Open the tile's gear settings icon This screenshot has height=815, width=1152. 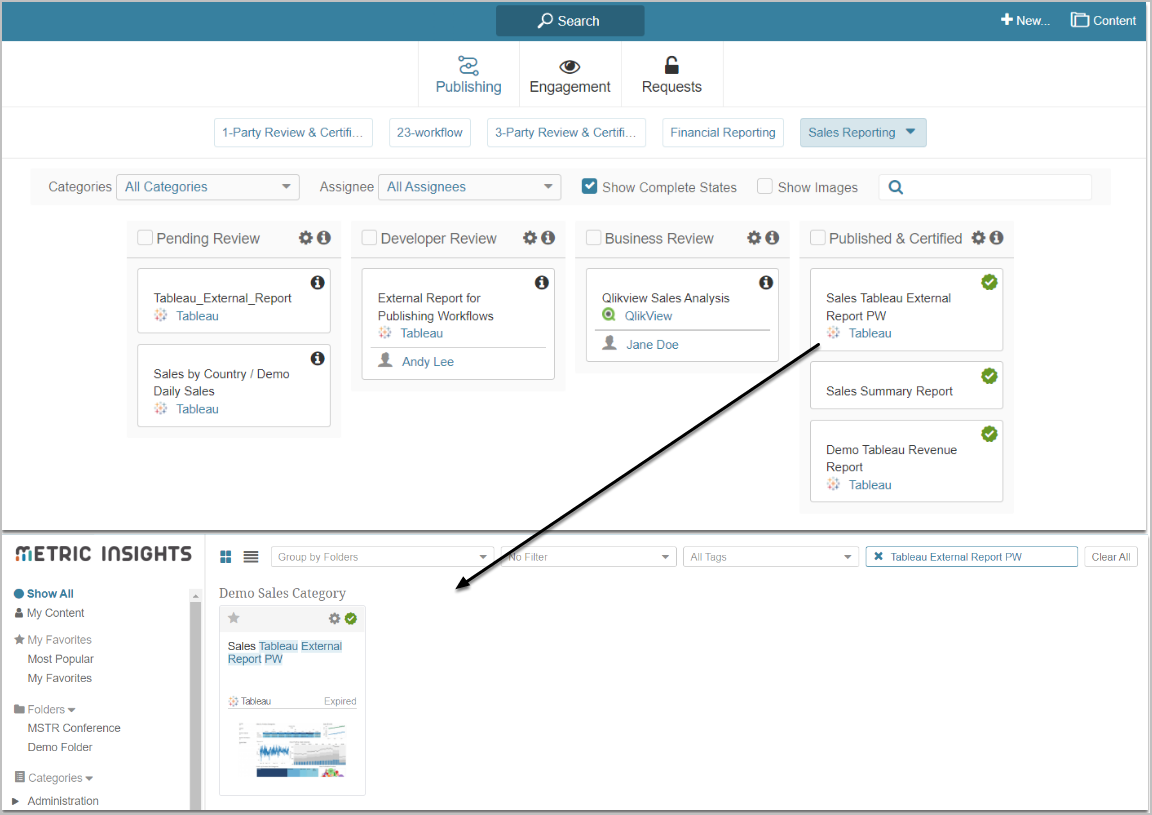334,619
